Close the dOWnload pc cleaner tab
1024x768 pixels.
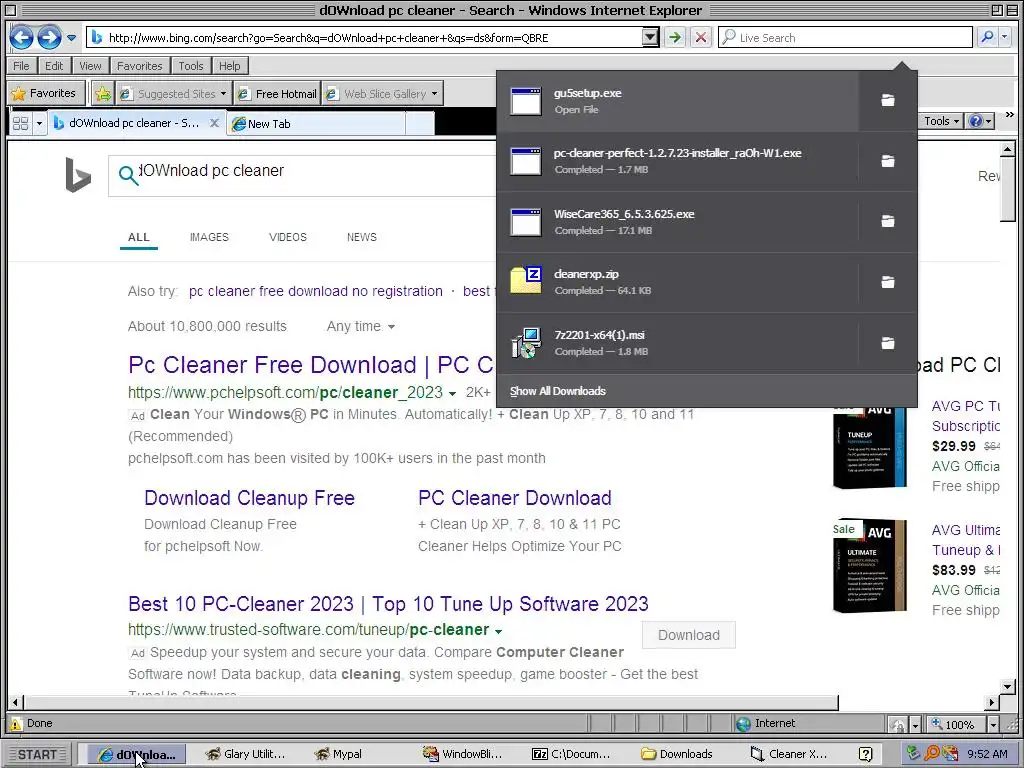pyautogui.click(x=214, y=123)
